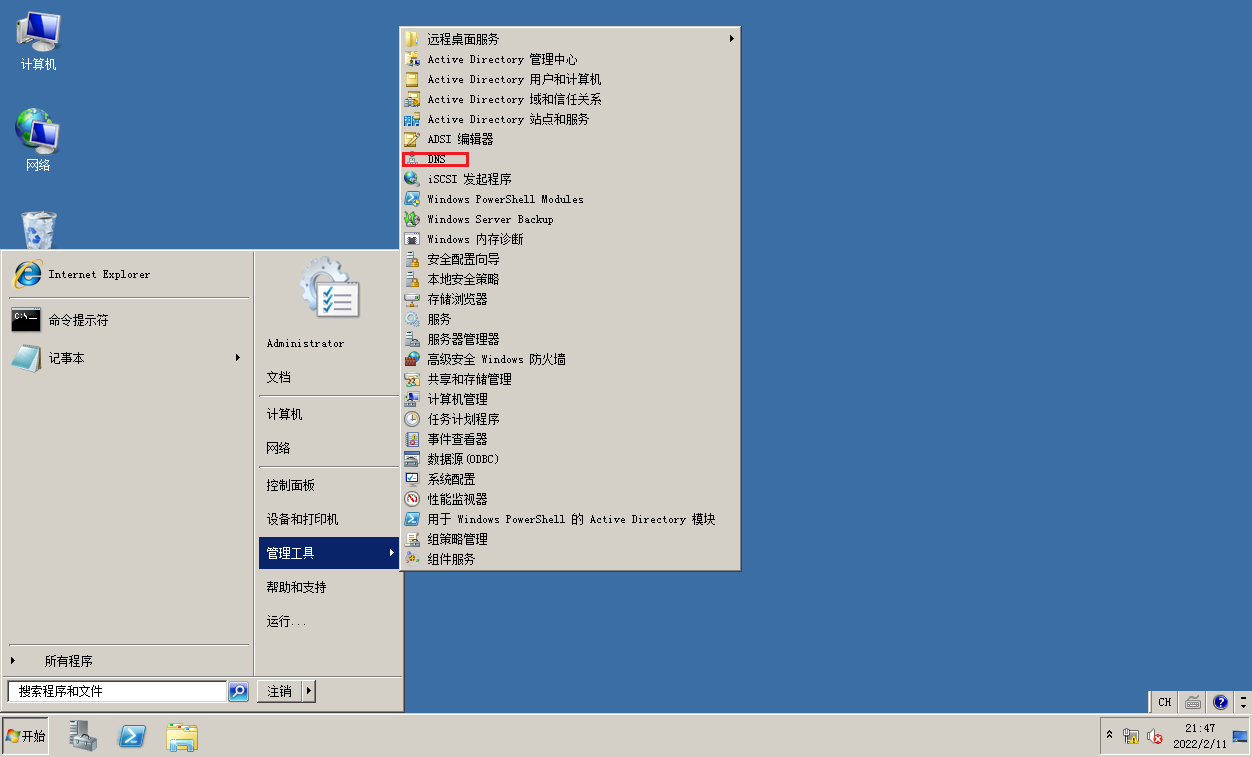
Task: Open 计算机 desktop icon
Action: pos(38,42)
